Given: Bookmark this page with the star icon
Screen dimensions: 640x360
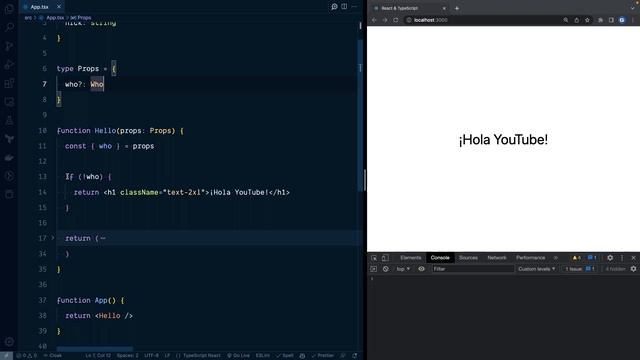Looking at the screenshot, I should [587, 20].
